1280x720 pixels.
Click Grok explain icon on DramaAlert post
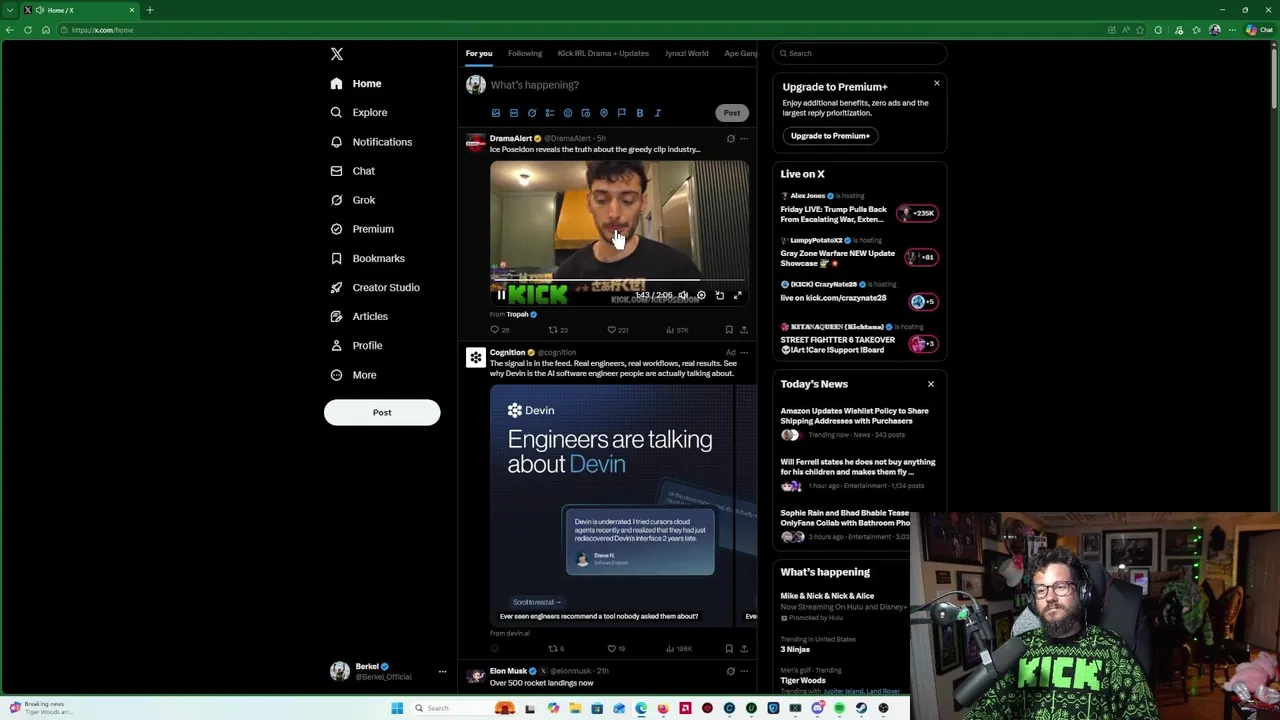730,139
